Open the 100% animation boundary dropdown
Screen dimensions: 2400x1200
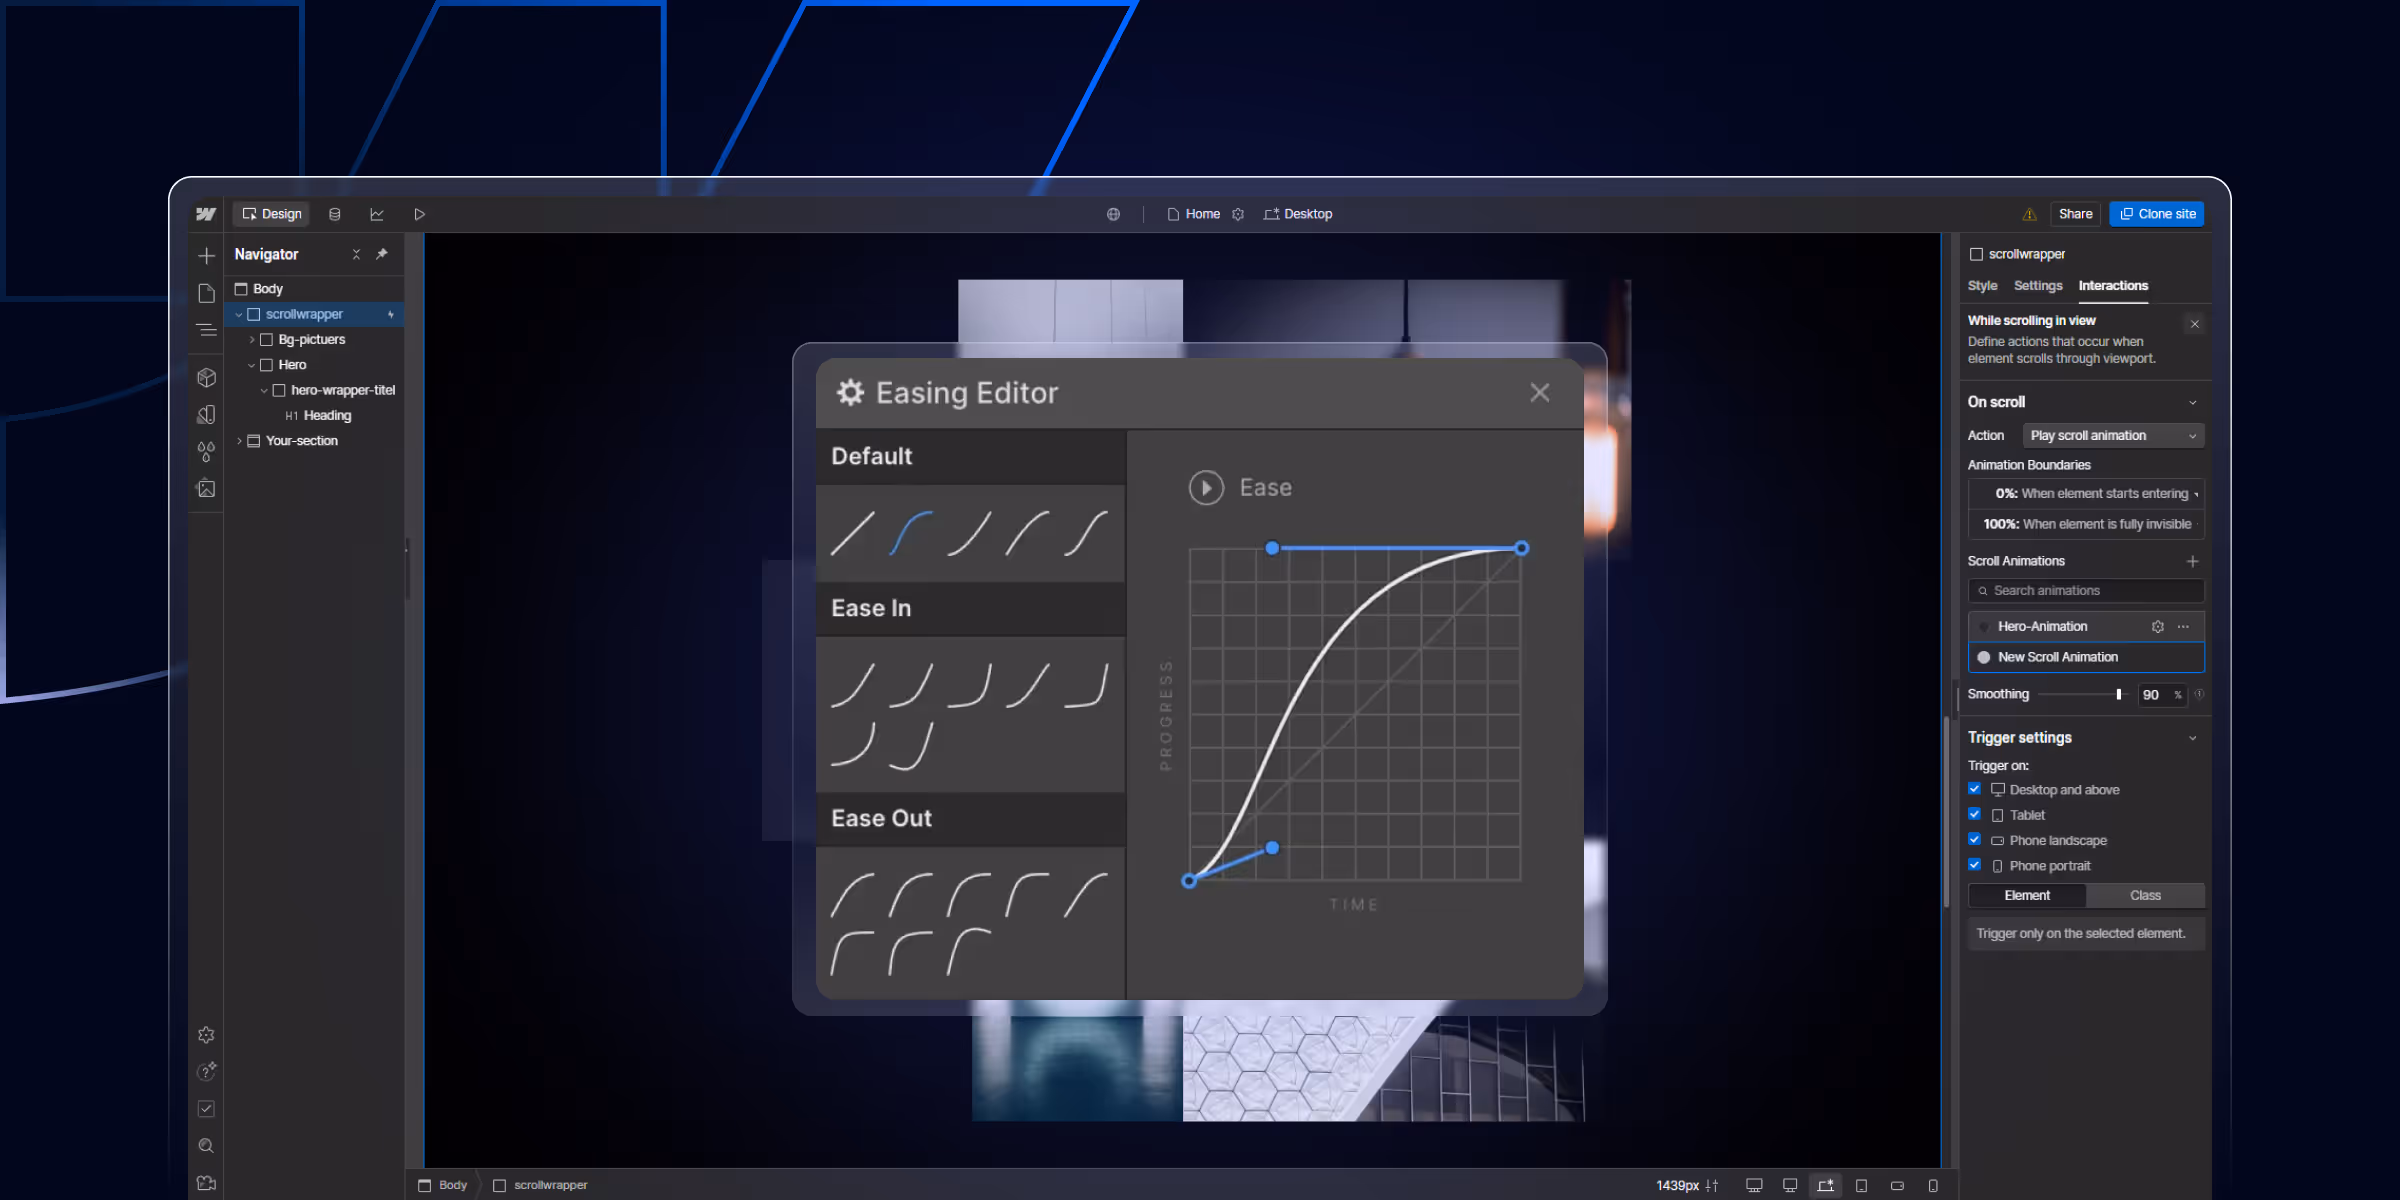point(2086,524)
